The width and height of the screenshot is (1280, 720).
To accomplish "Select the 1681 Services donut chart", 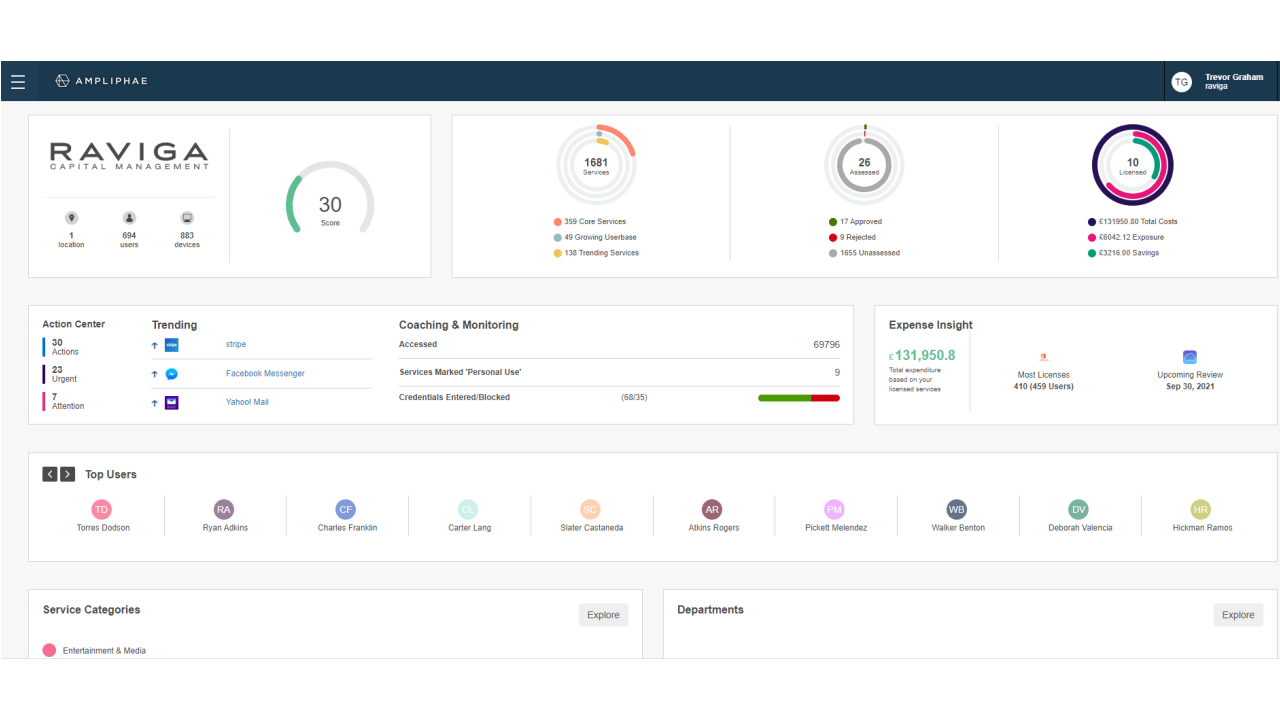I will coord(596,165).
